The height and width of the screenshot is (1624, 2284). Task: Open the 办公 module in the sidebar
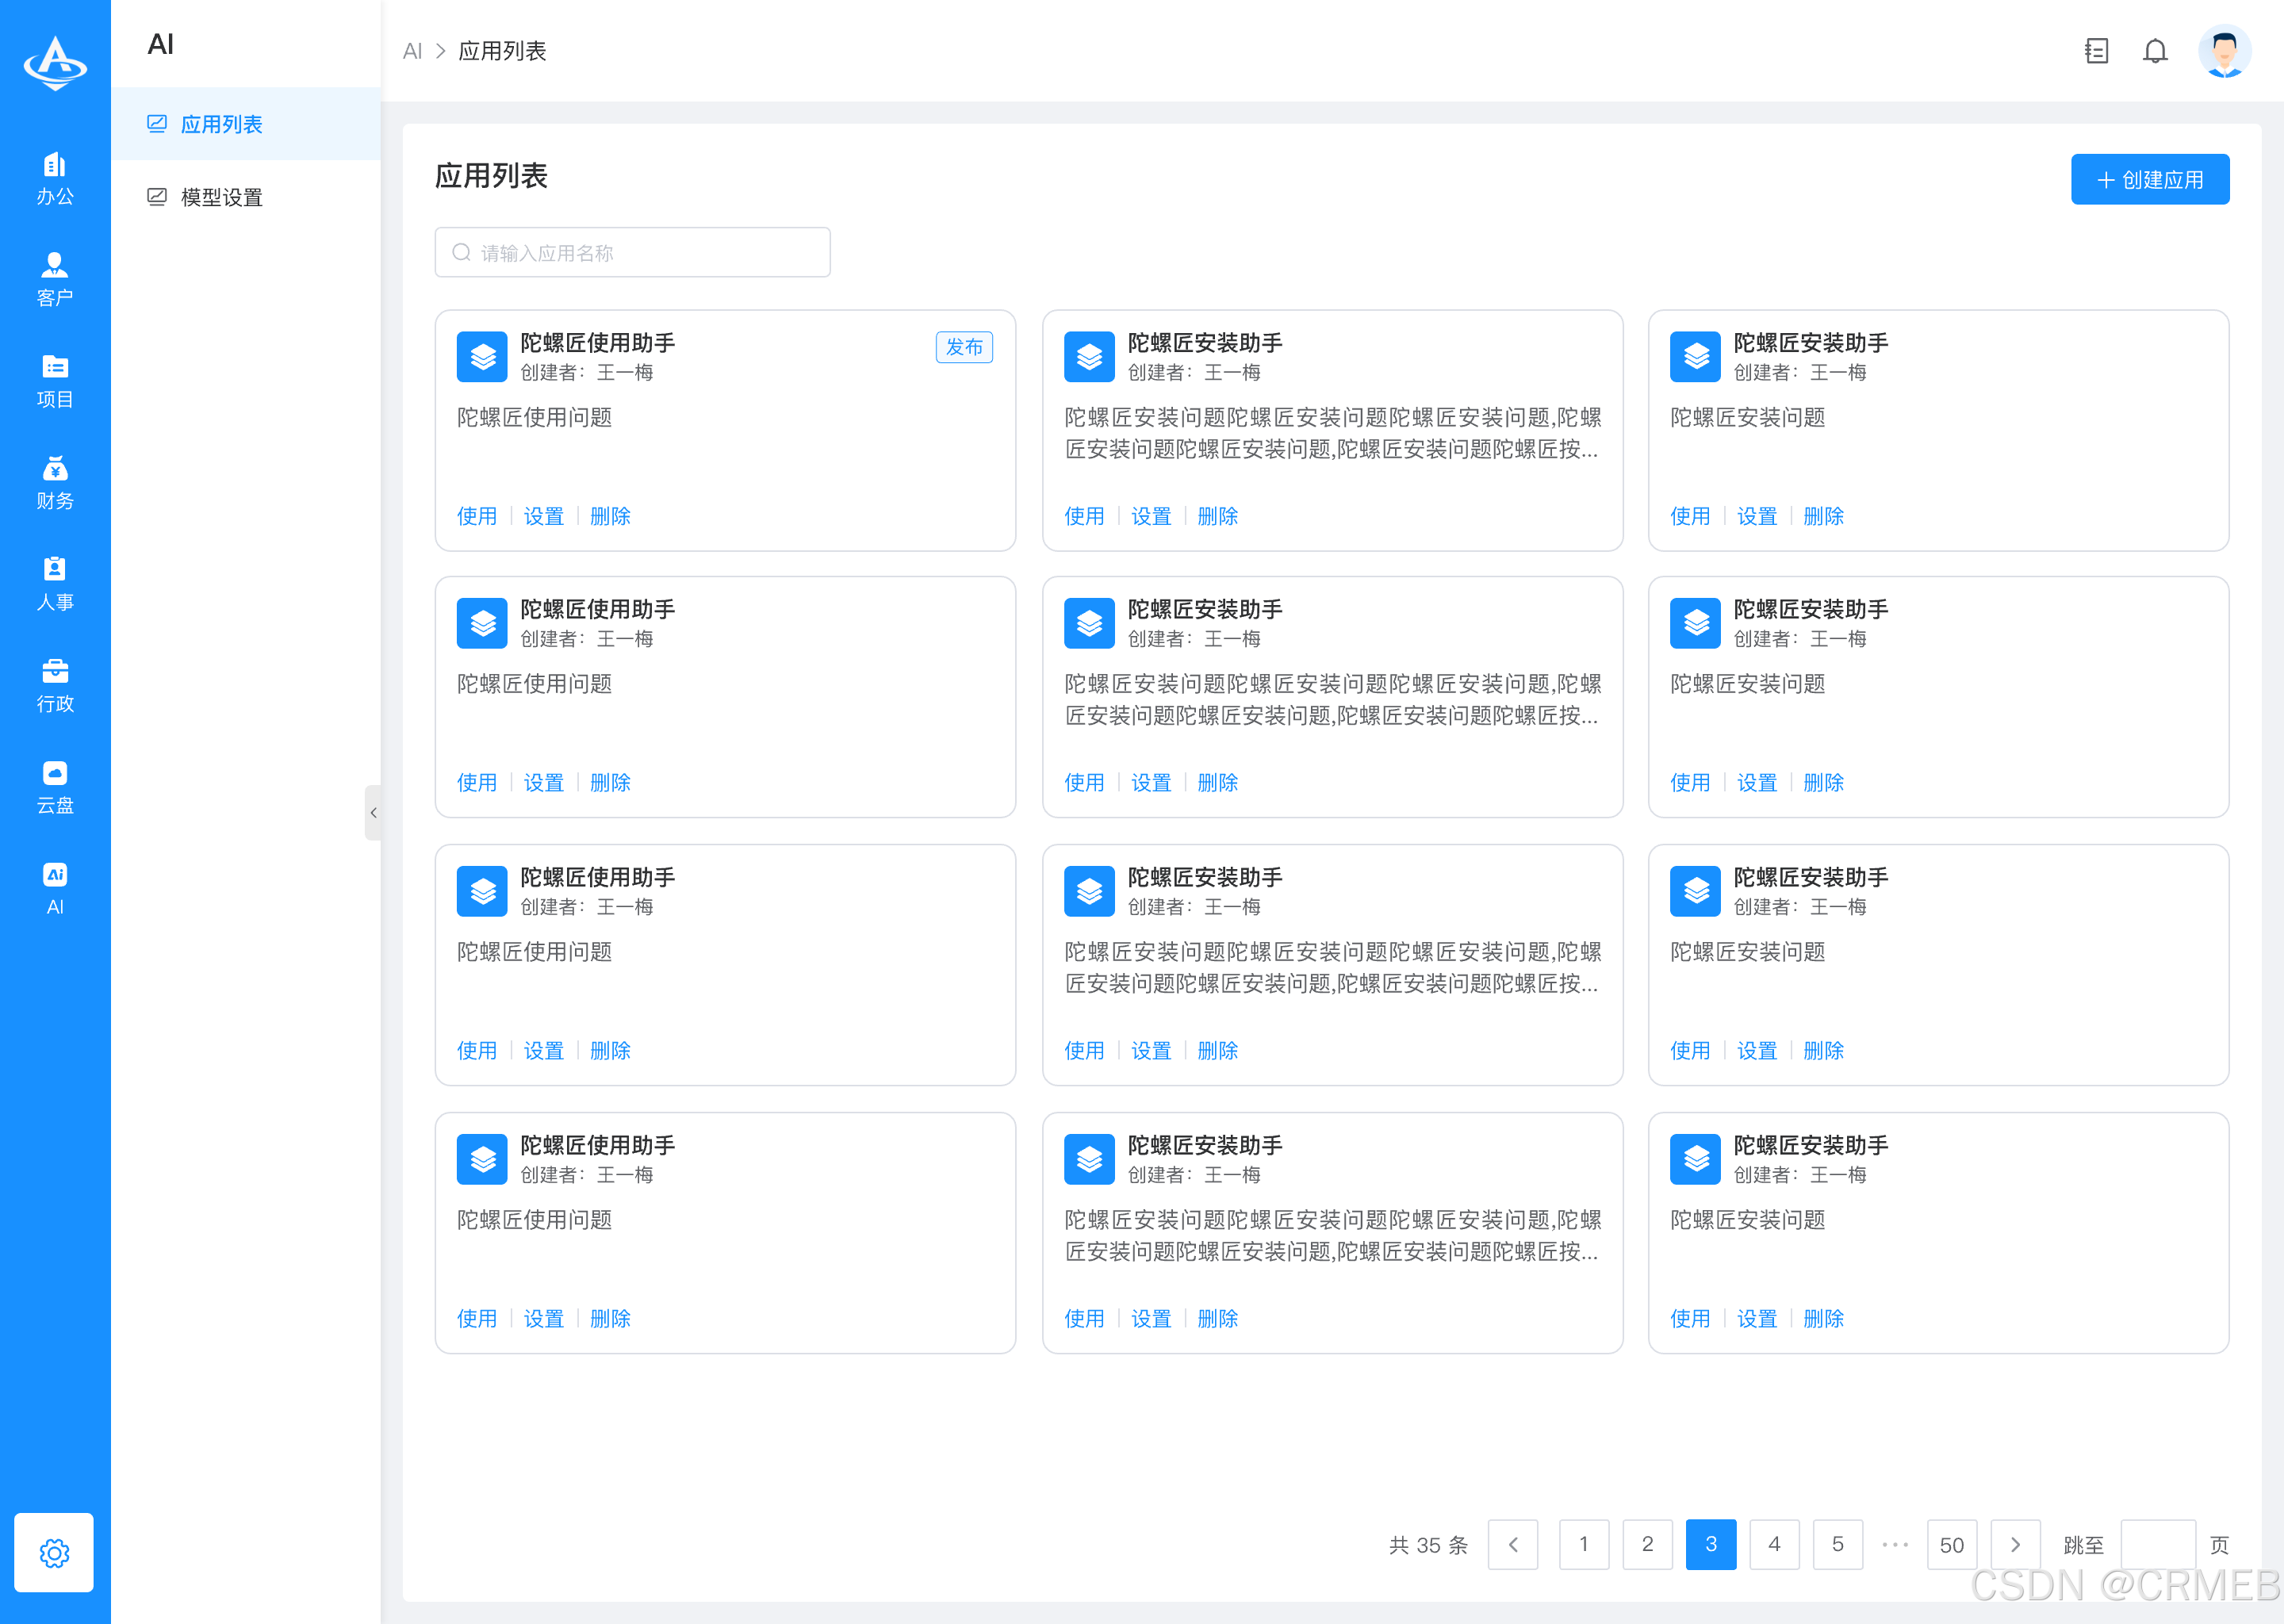coord(54,178)
